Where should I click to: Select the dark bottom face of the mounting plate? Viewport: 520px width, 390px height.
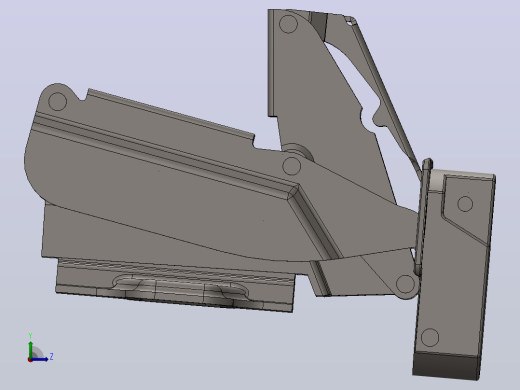pyautogui.click(x=446, y=366)
